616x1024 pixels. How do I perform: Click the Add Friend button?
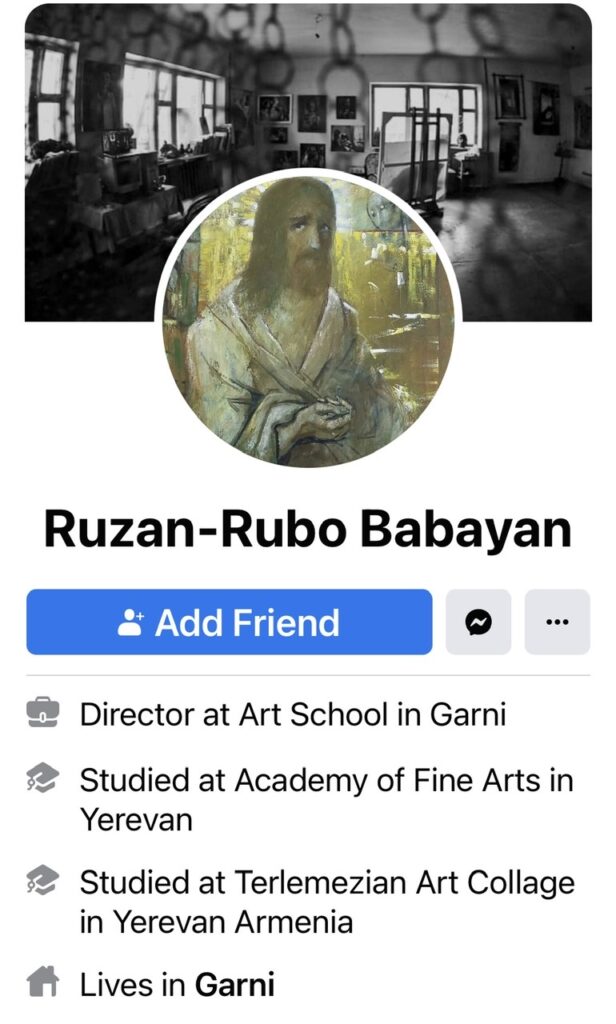(229, 622)
